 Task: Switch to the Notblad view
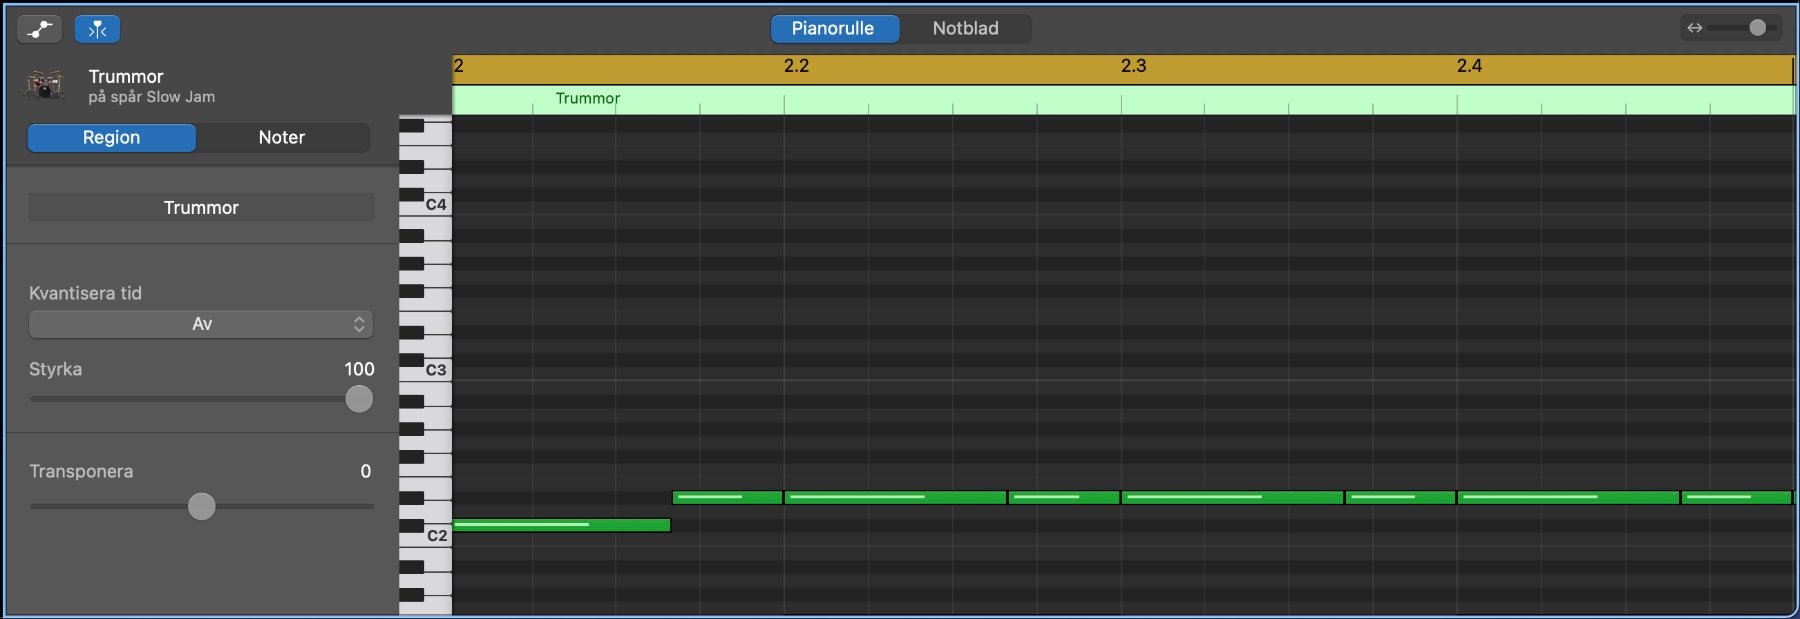coord(965,28)
